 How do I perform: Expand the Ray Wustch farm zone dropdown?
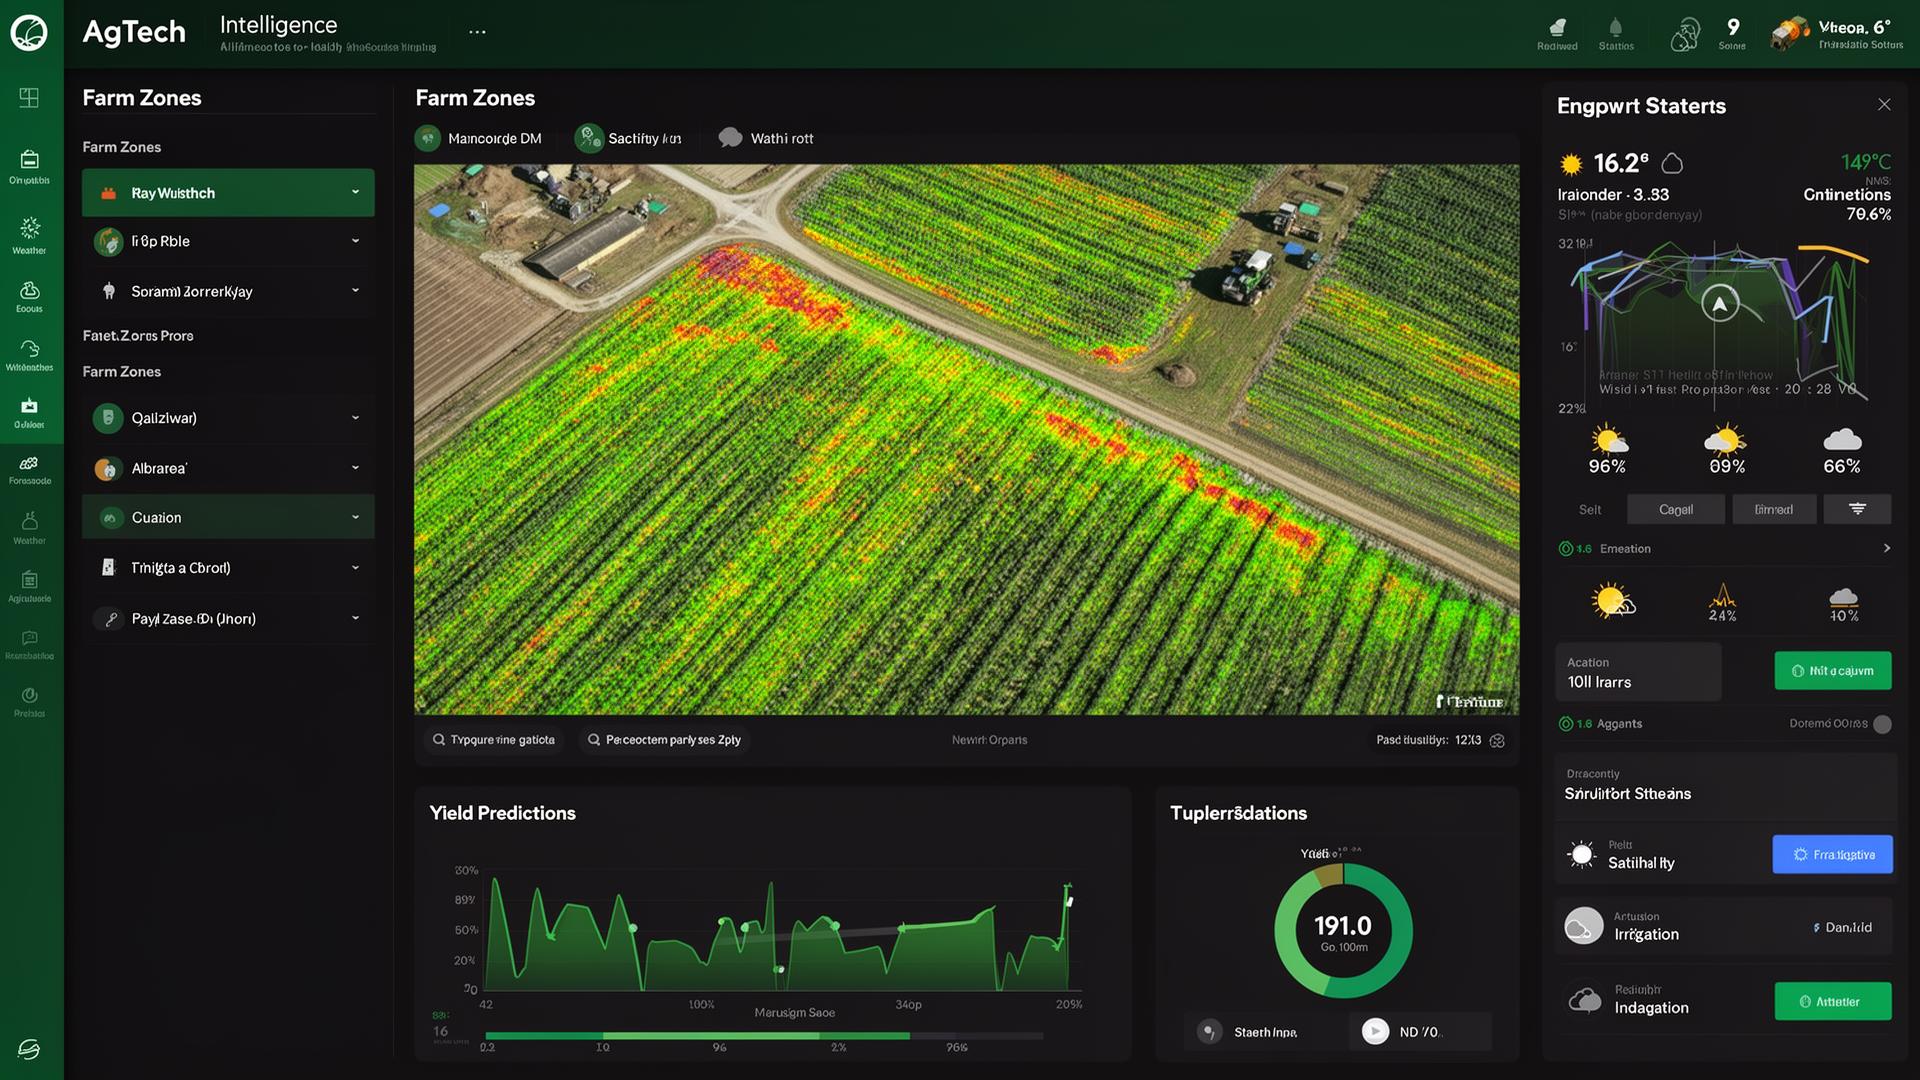click(356, 192)
